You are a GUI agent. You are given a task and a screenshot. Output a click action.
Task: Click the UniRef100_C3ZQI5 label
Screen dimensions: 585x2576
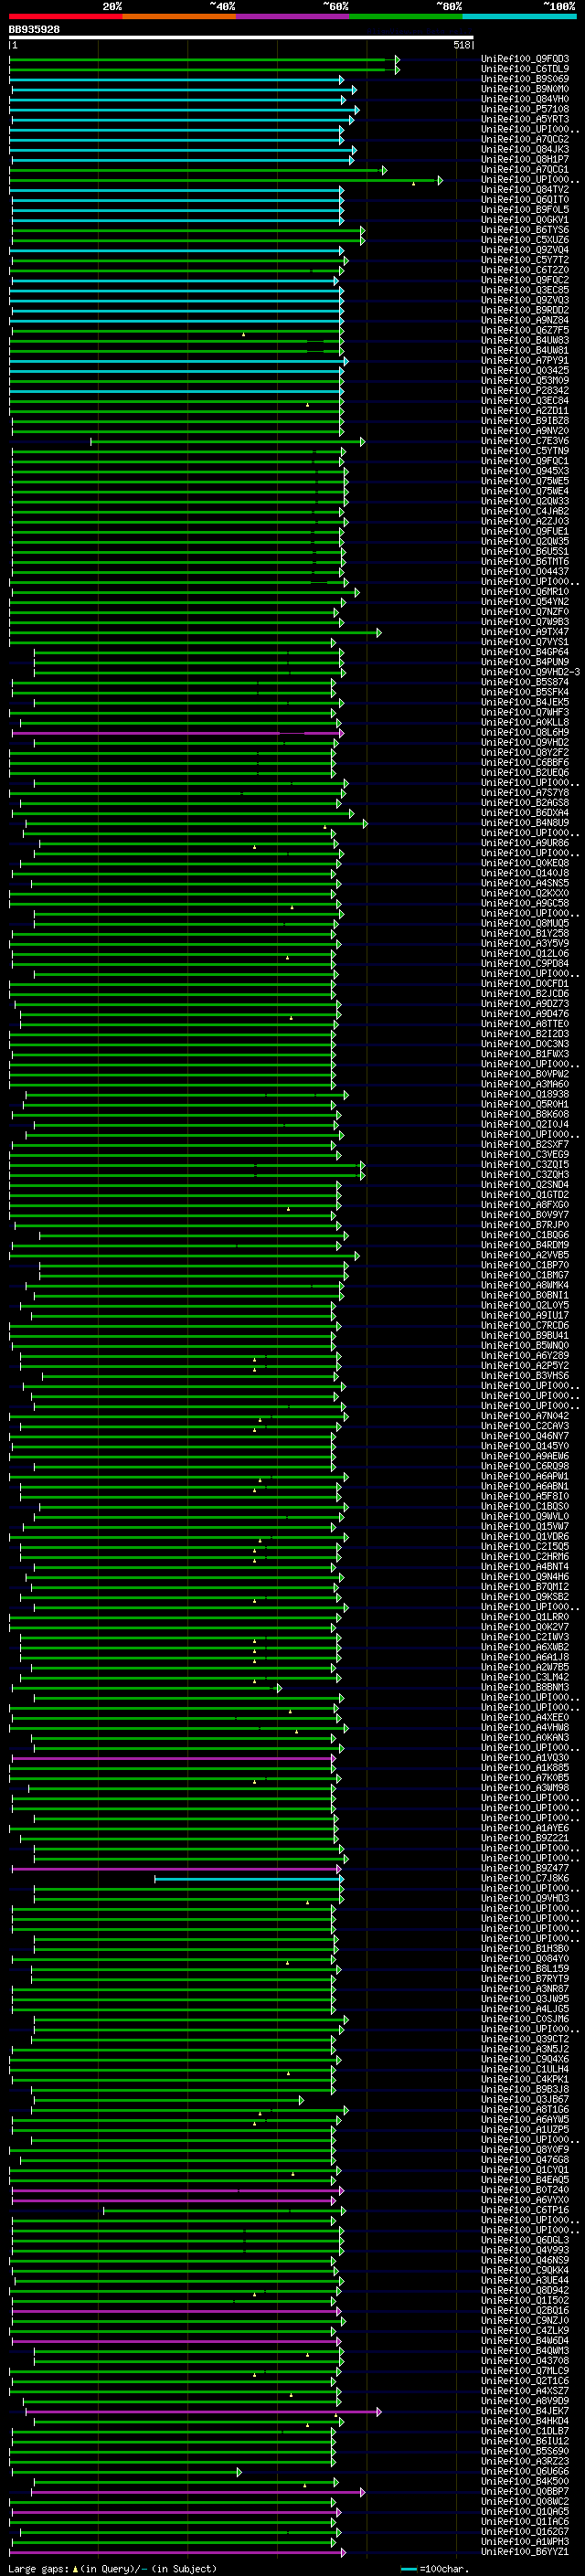[525, 1165]
